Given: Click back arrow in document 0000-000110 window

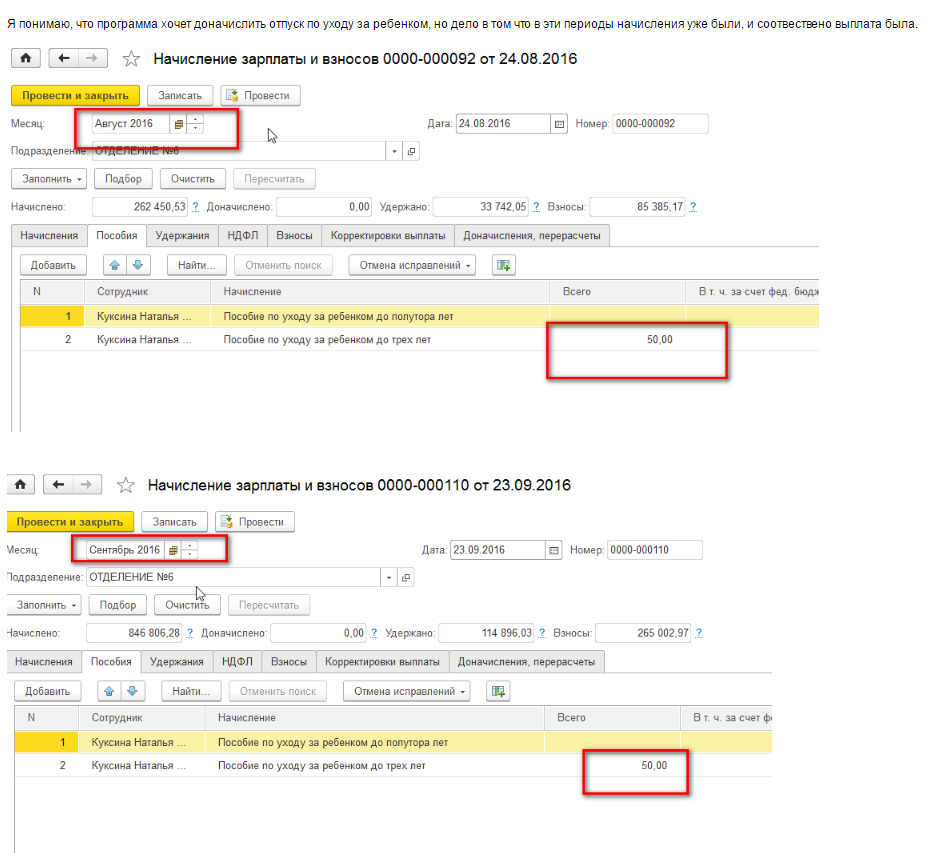Looking at the screenshot, I should click(x=59, y=485).
